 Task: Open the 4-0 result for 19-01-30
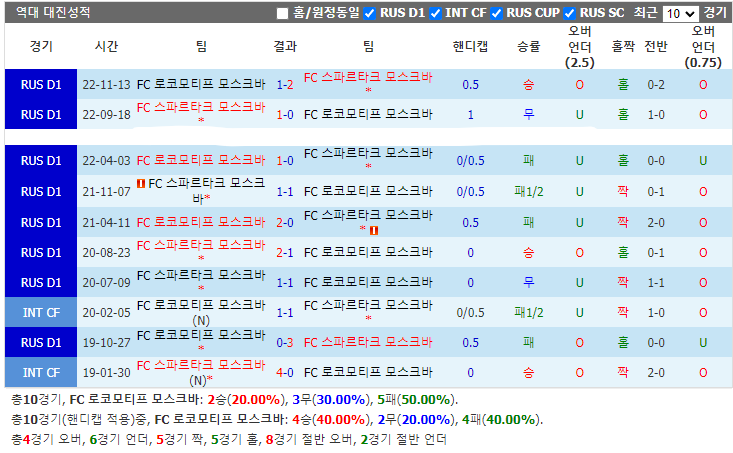click(285, 373)
